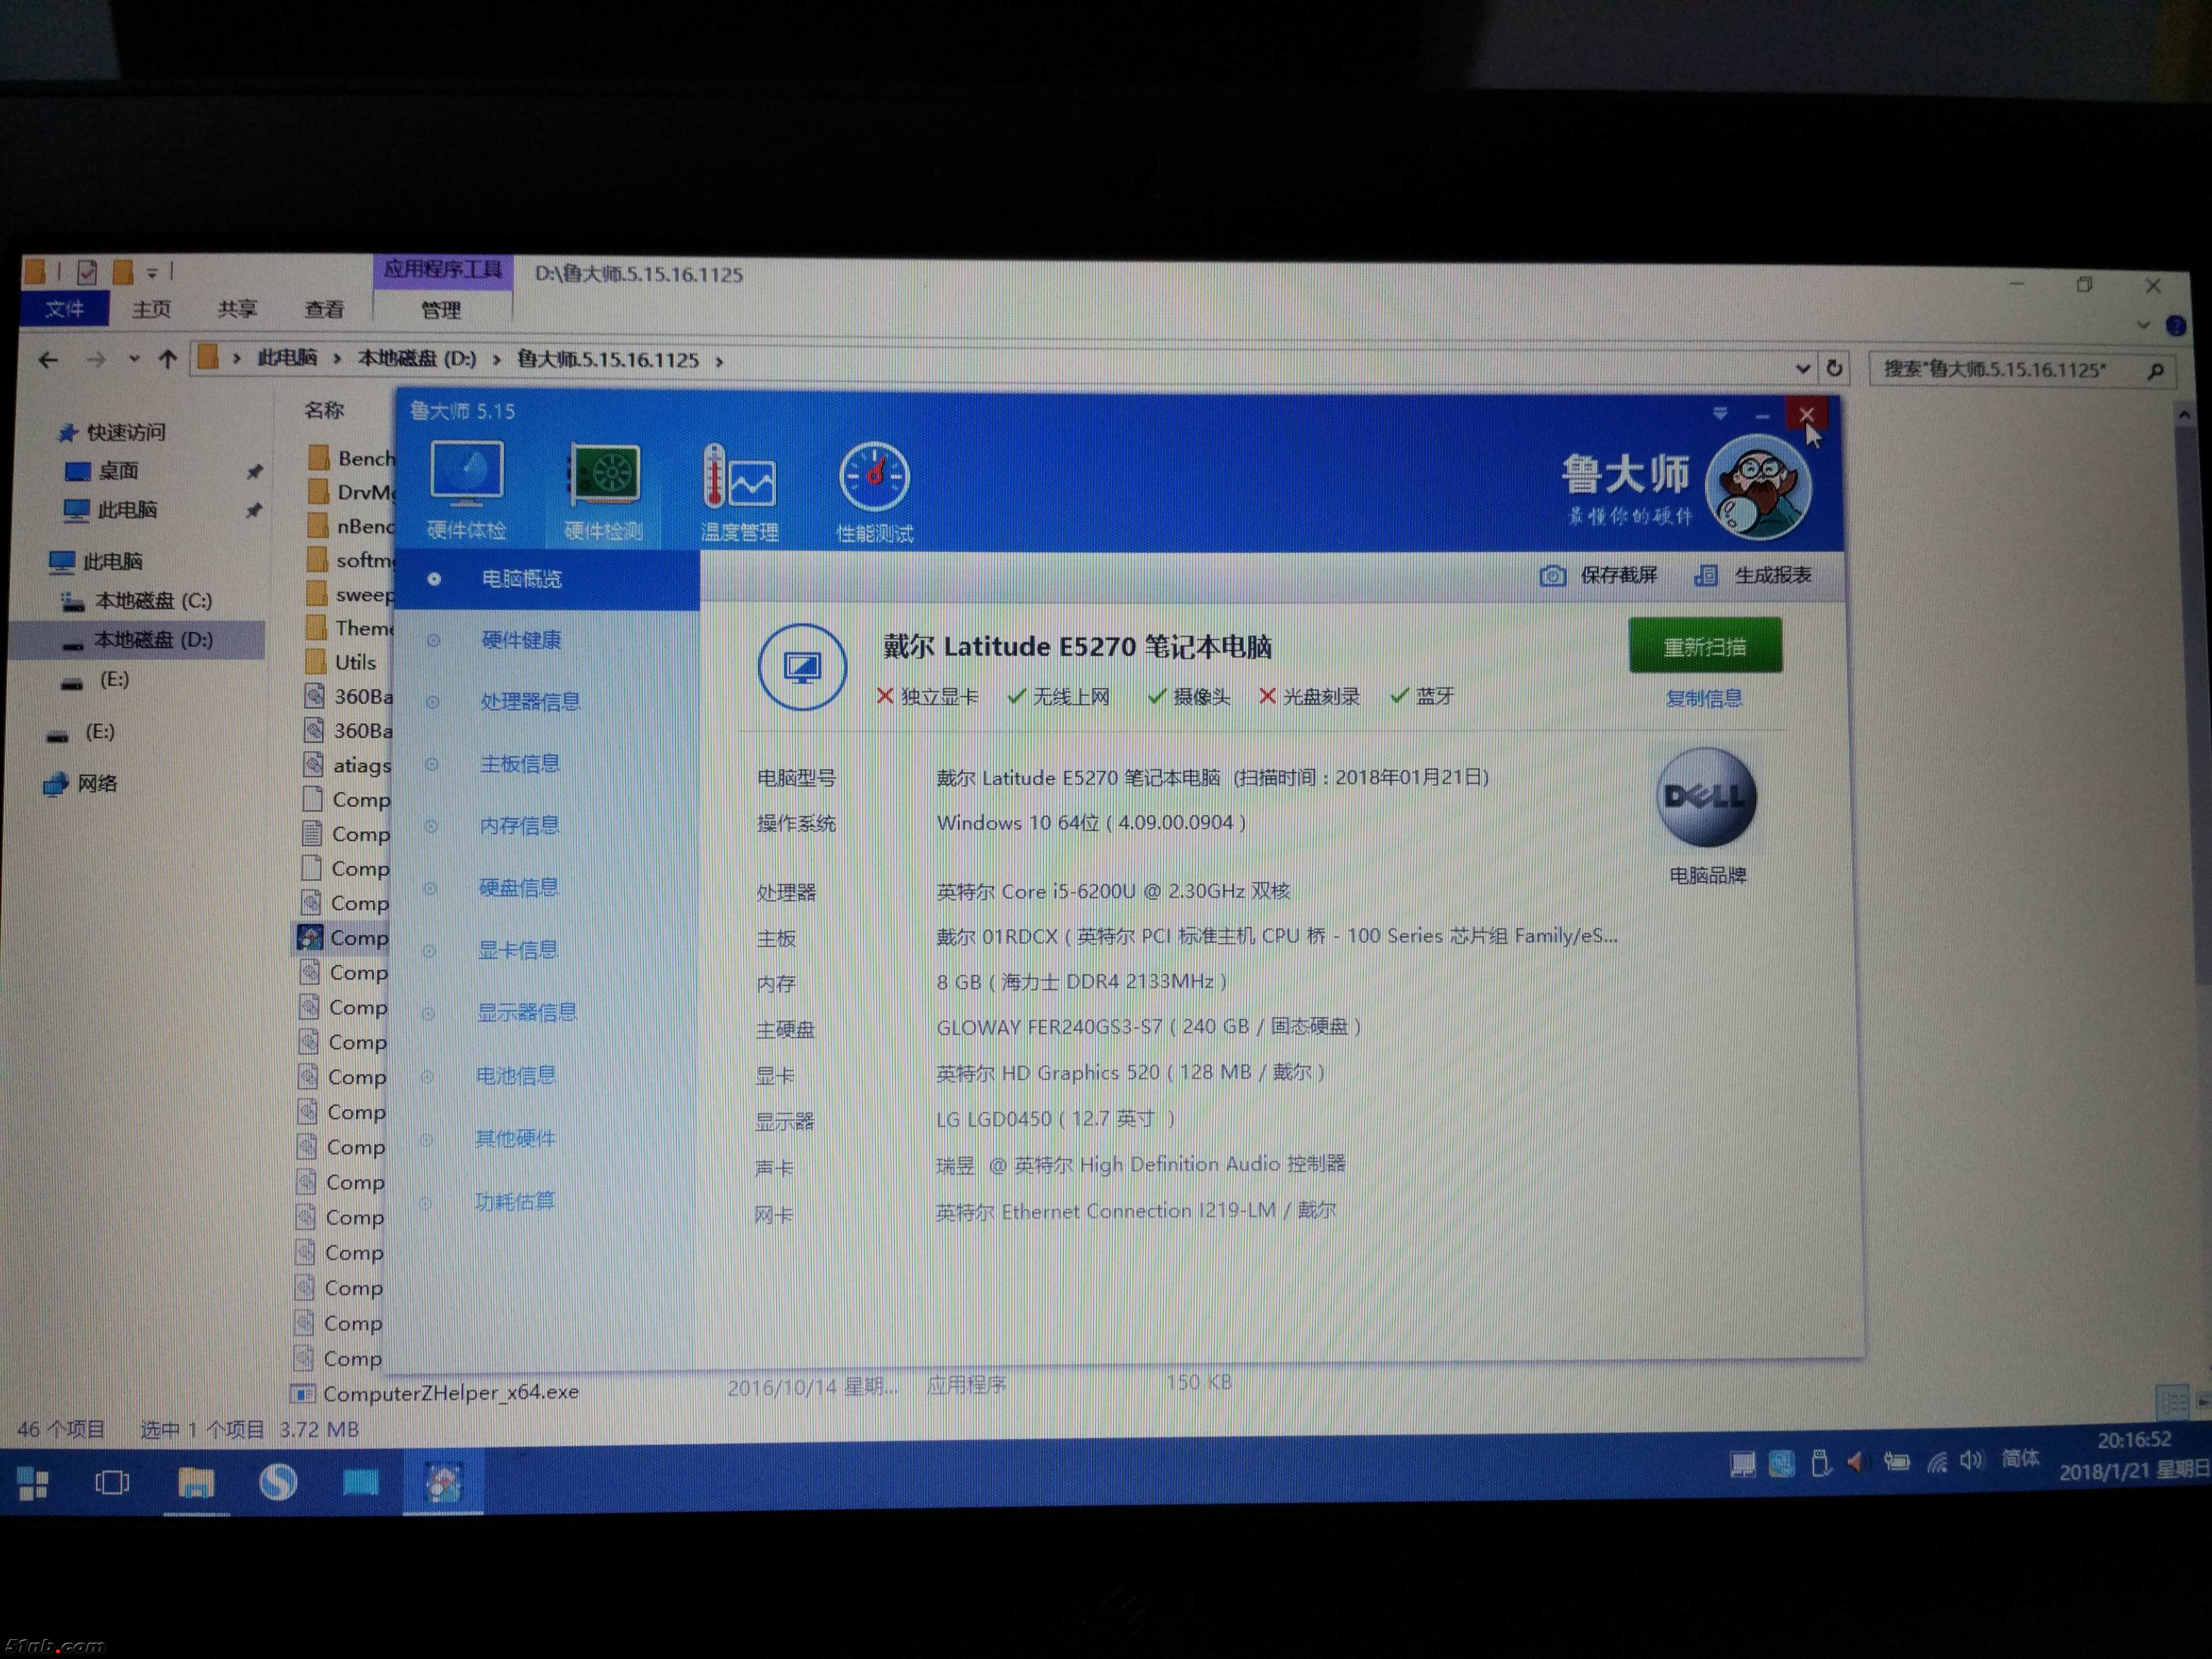Select 硬盘信息 in the sidebar

click(517, 887)
